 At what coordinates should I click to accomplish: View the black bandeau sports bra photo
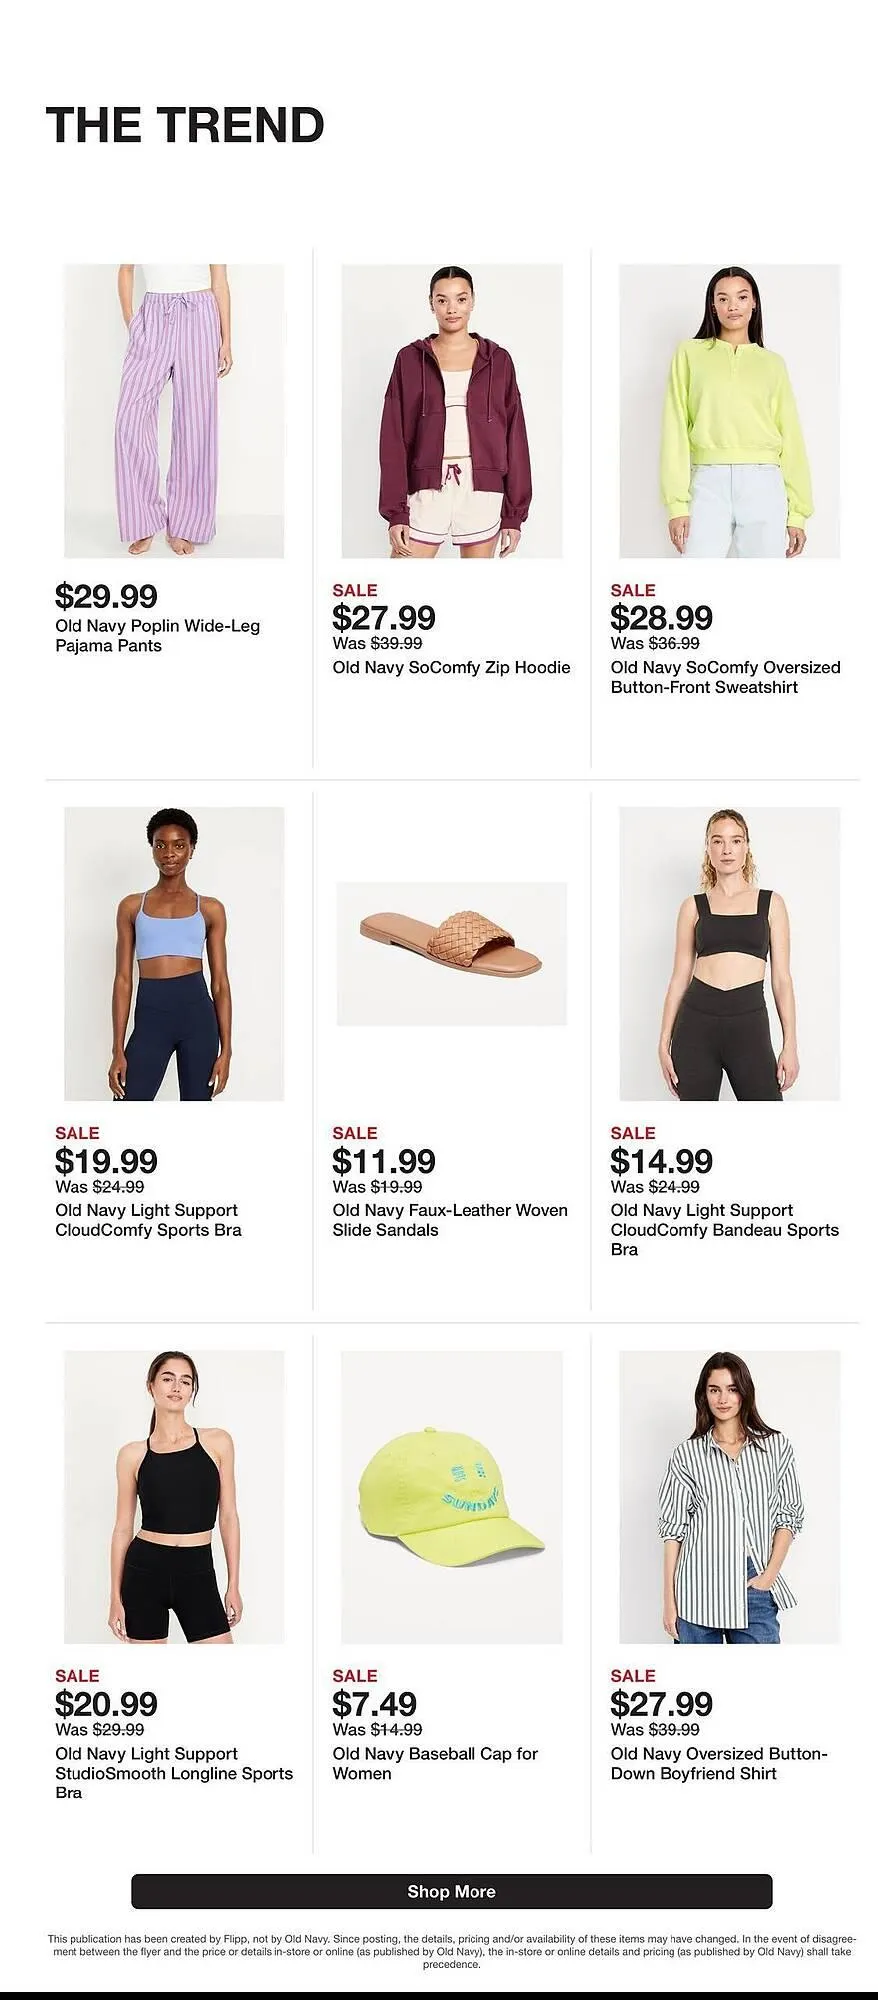pyautogui.click(x=730, y=954)
